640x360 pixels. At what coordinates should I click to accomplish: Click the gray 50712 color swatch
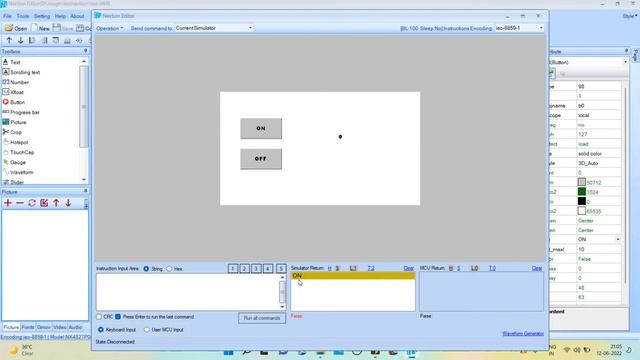pos(582,182)
